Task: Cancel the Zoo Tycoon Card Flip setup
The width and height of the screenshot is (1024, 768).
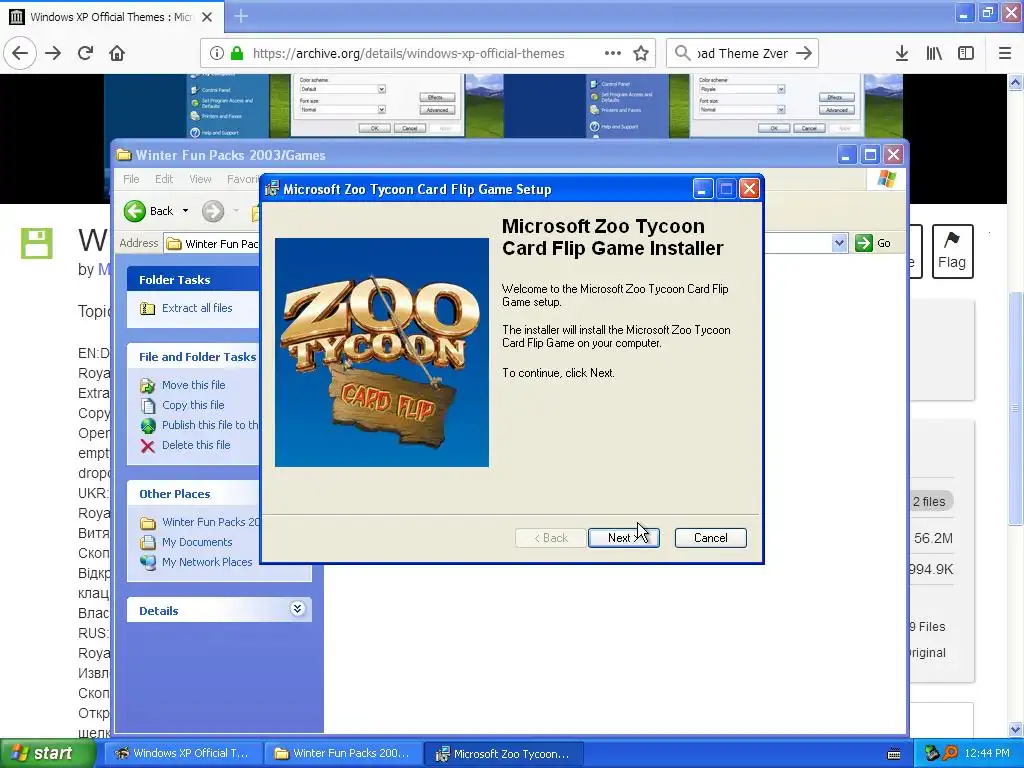Action: click(710, 537)
